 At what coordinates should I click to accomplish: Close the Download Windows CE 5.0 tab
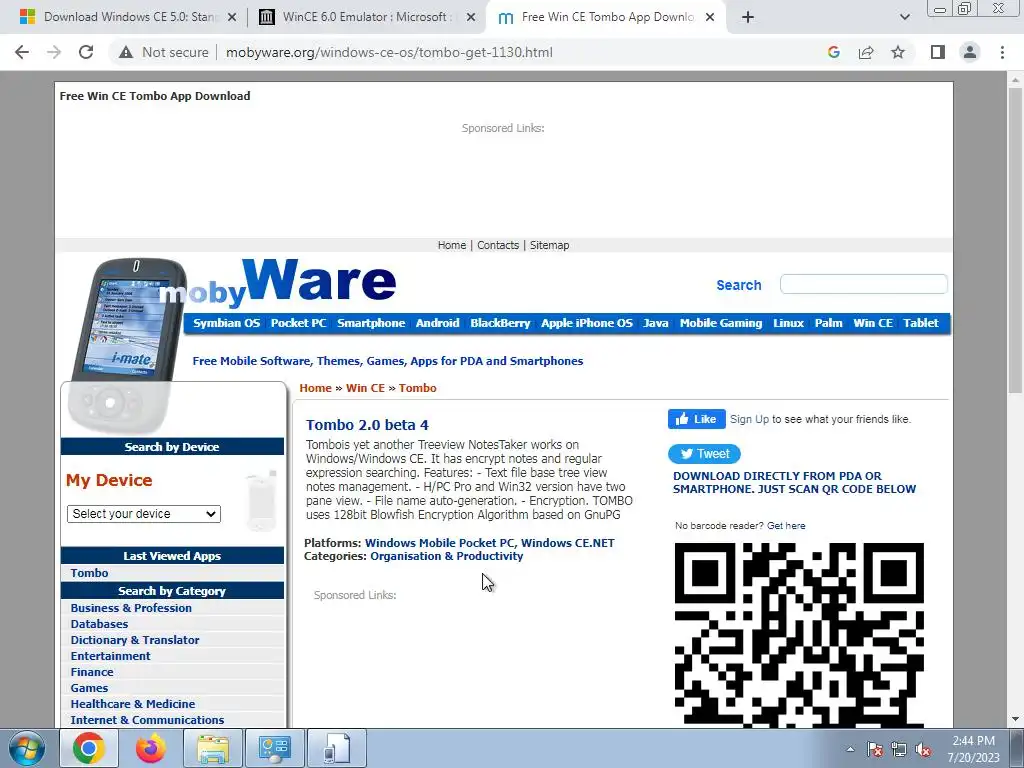point(231,18)
